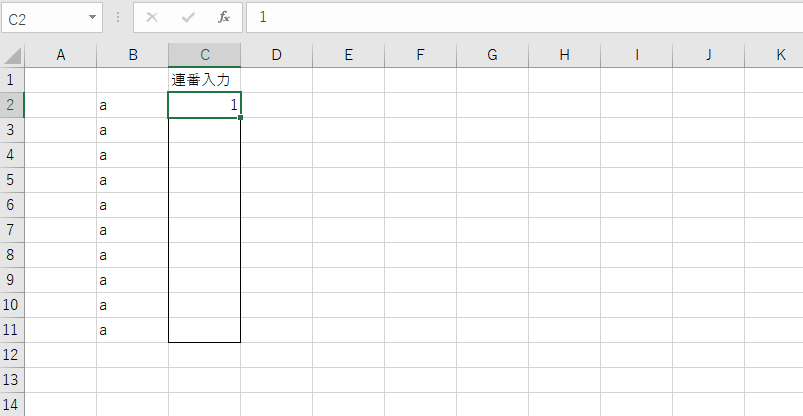
Task: Select column A header
Action: coord(61,55)
